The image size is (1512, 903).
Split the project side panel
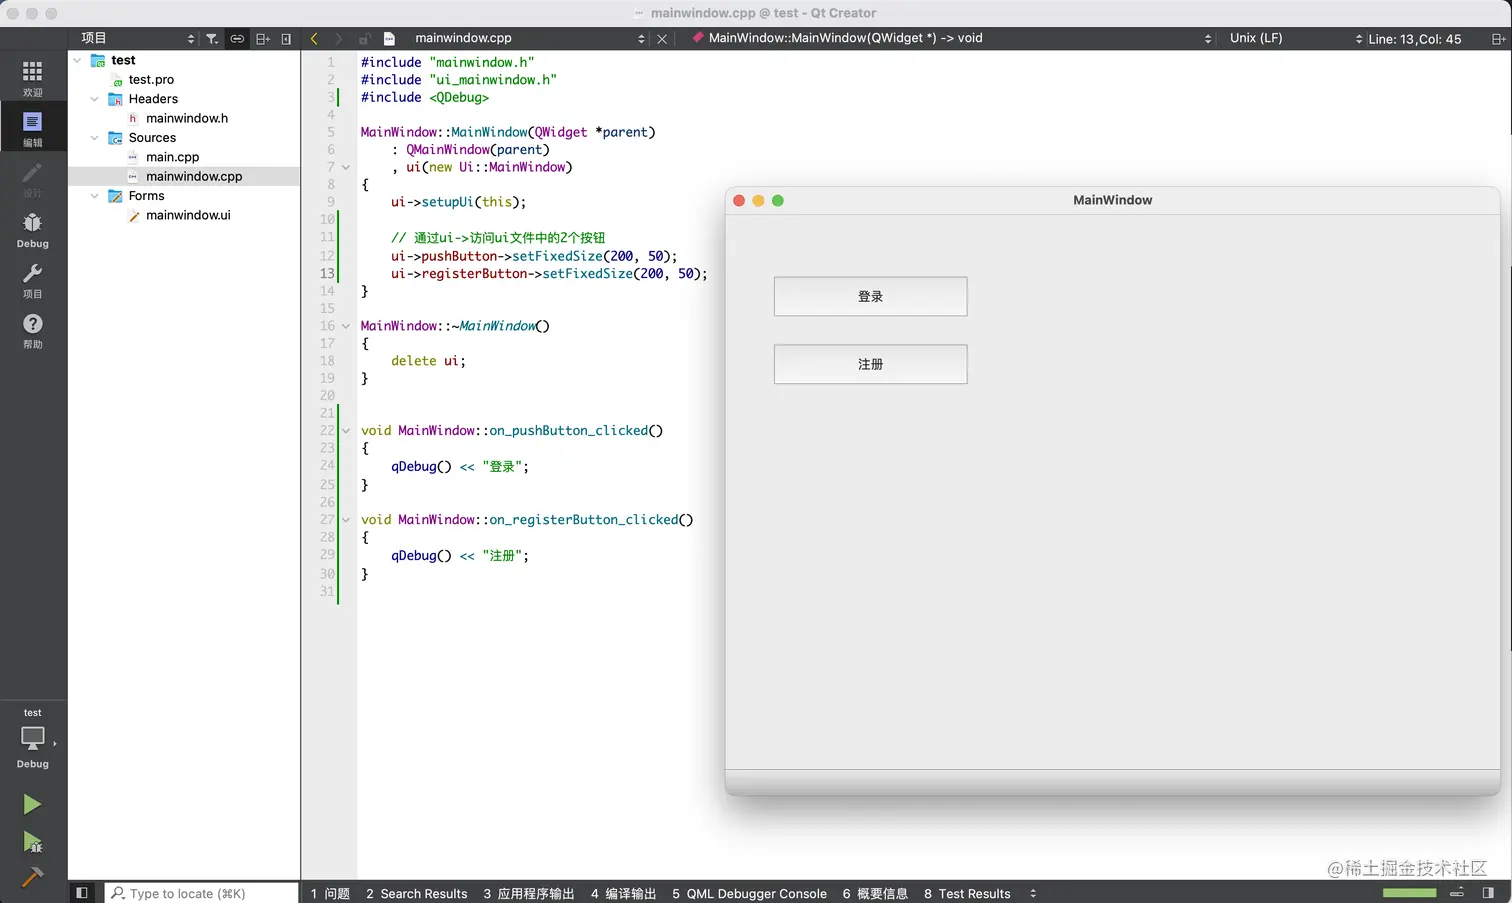click(x=263, y=39)
